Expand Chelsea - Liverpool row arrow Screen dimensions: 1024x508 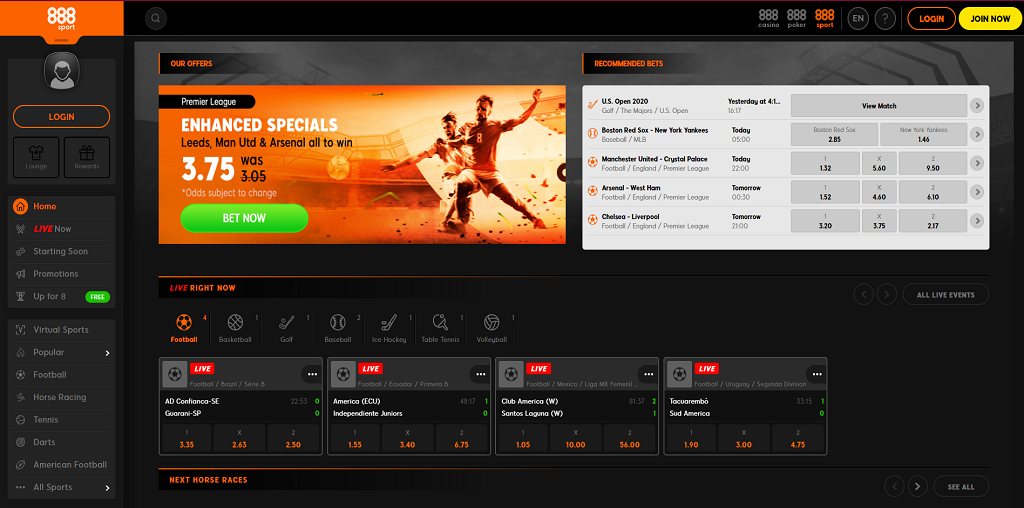point(977,221)
